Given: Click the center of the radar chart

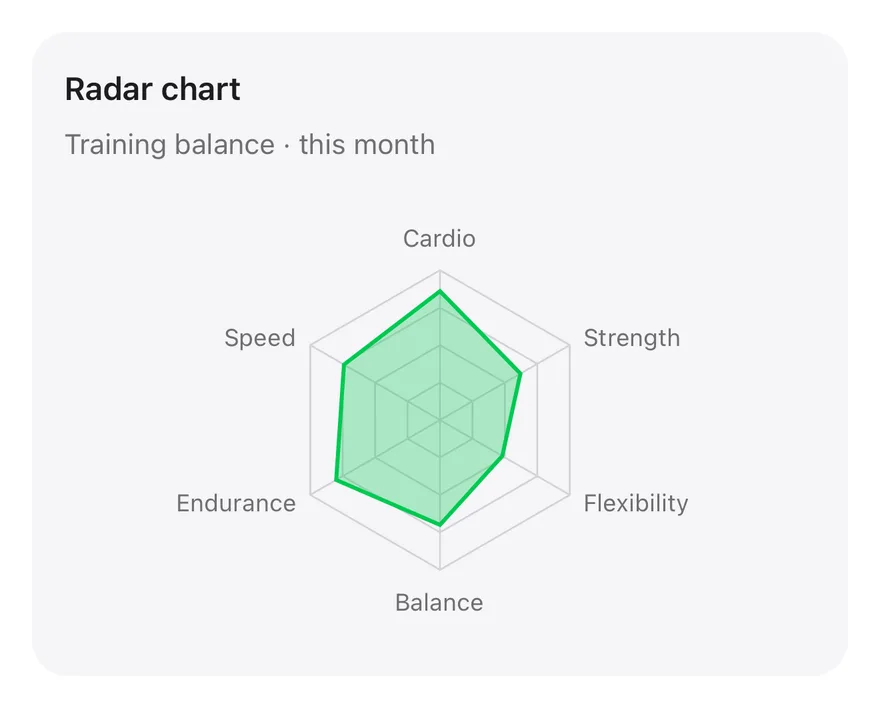Looking at the screenshot, I should click(x=440, y=420).
